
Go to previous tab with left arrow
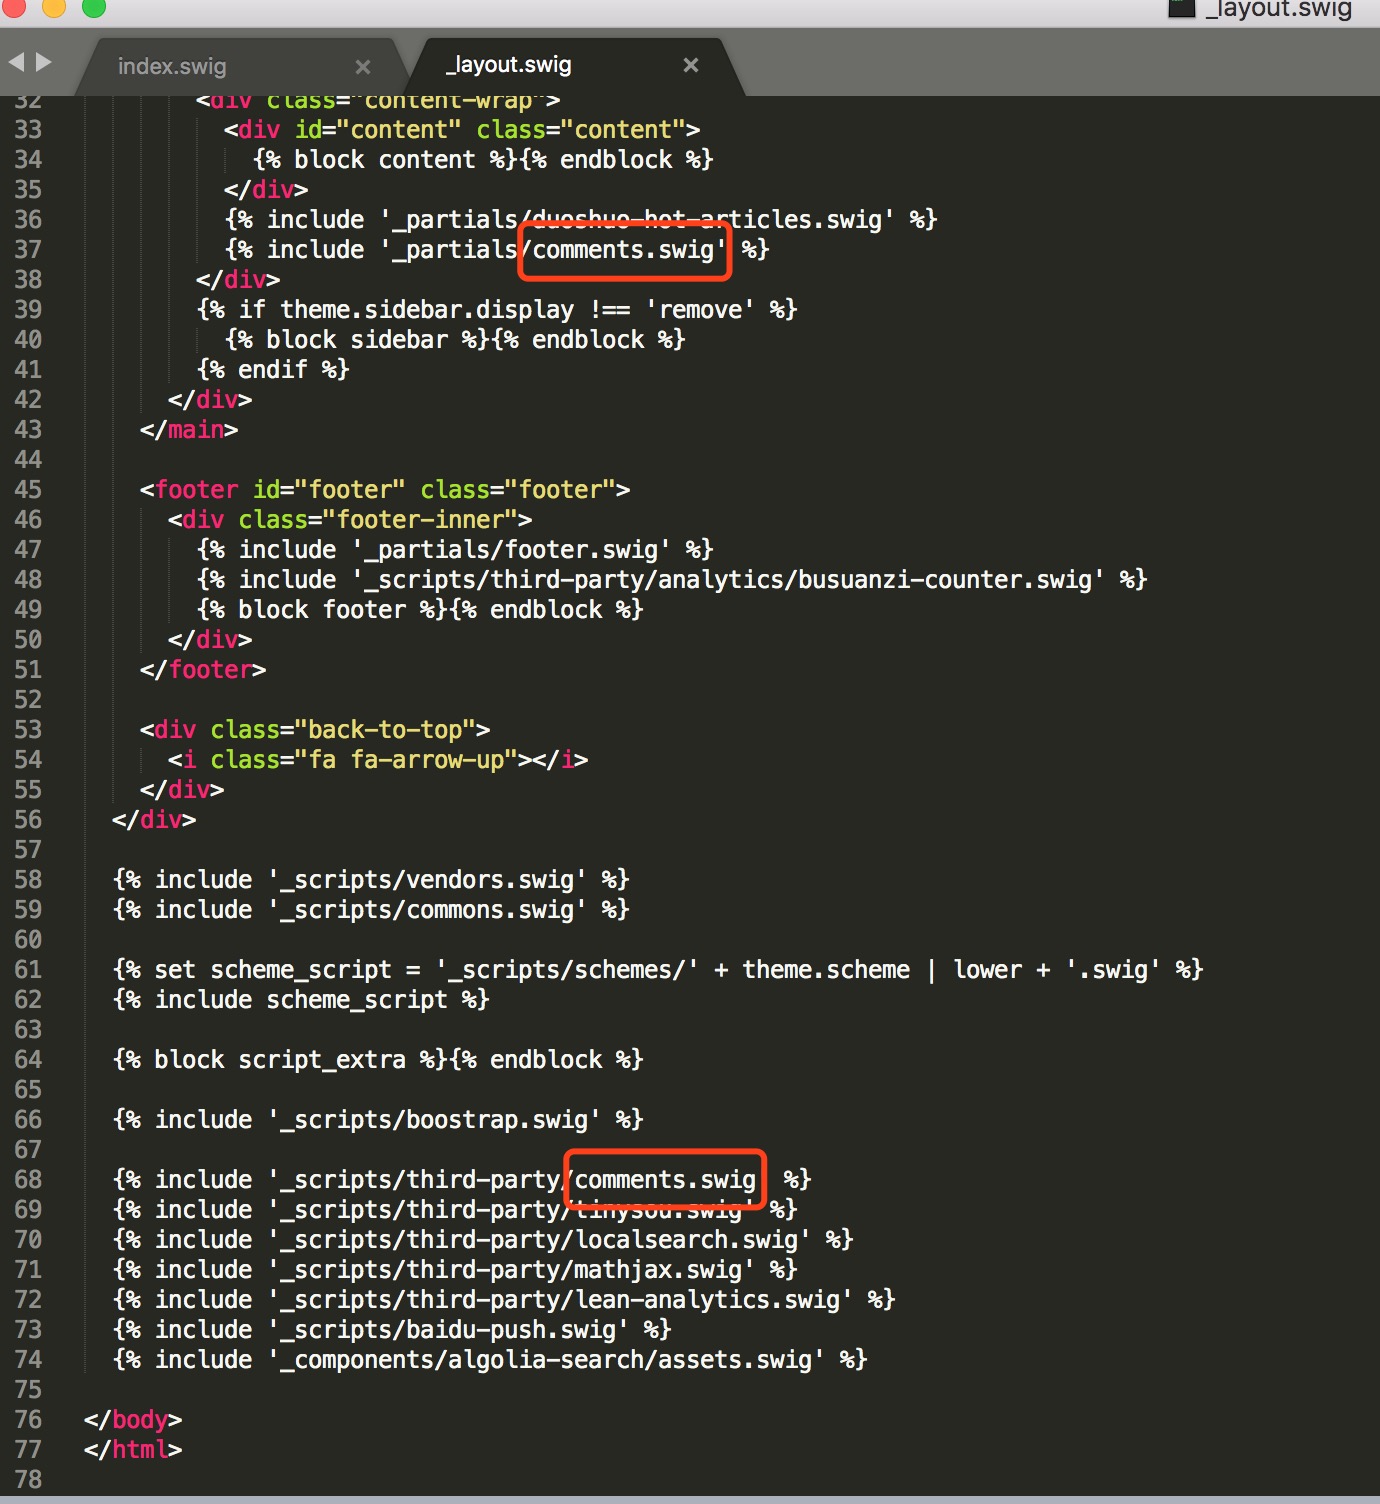pos(16,62)
